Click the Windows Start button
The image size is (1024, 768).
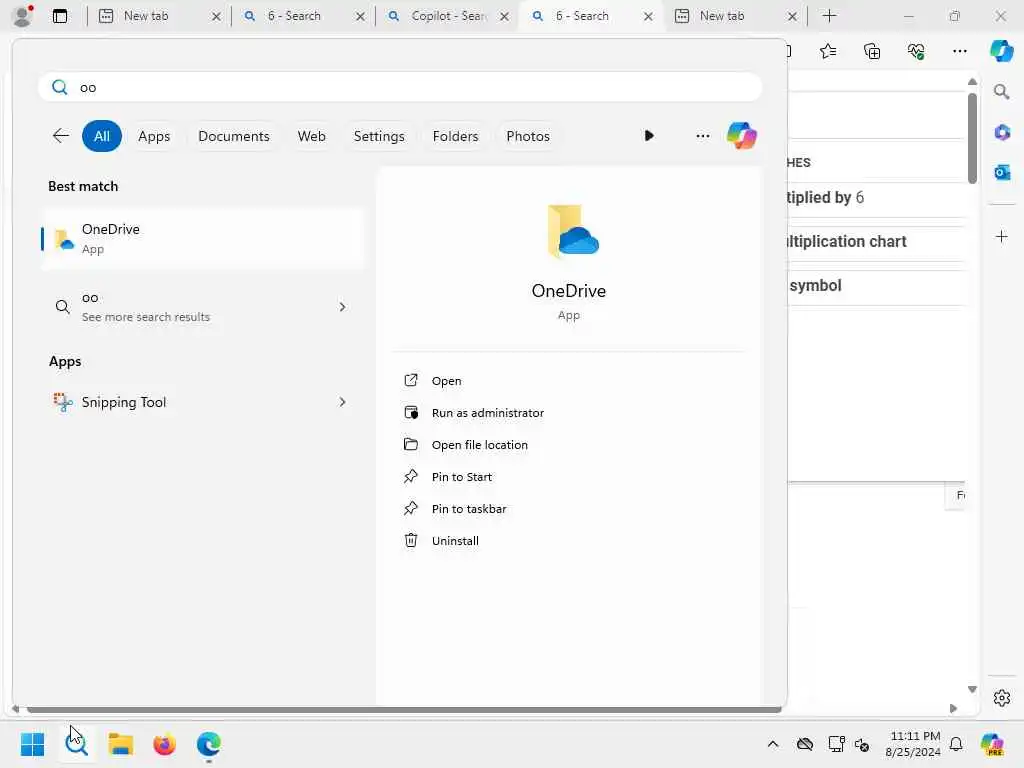click(32, 744)
